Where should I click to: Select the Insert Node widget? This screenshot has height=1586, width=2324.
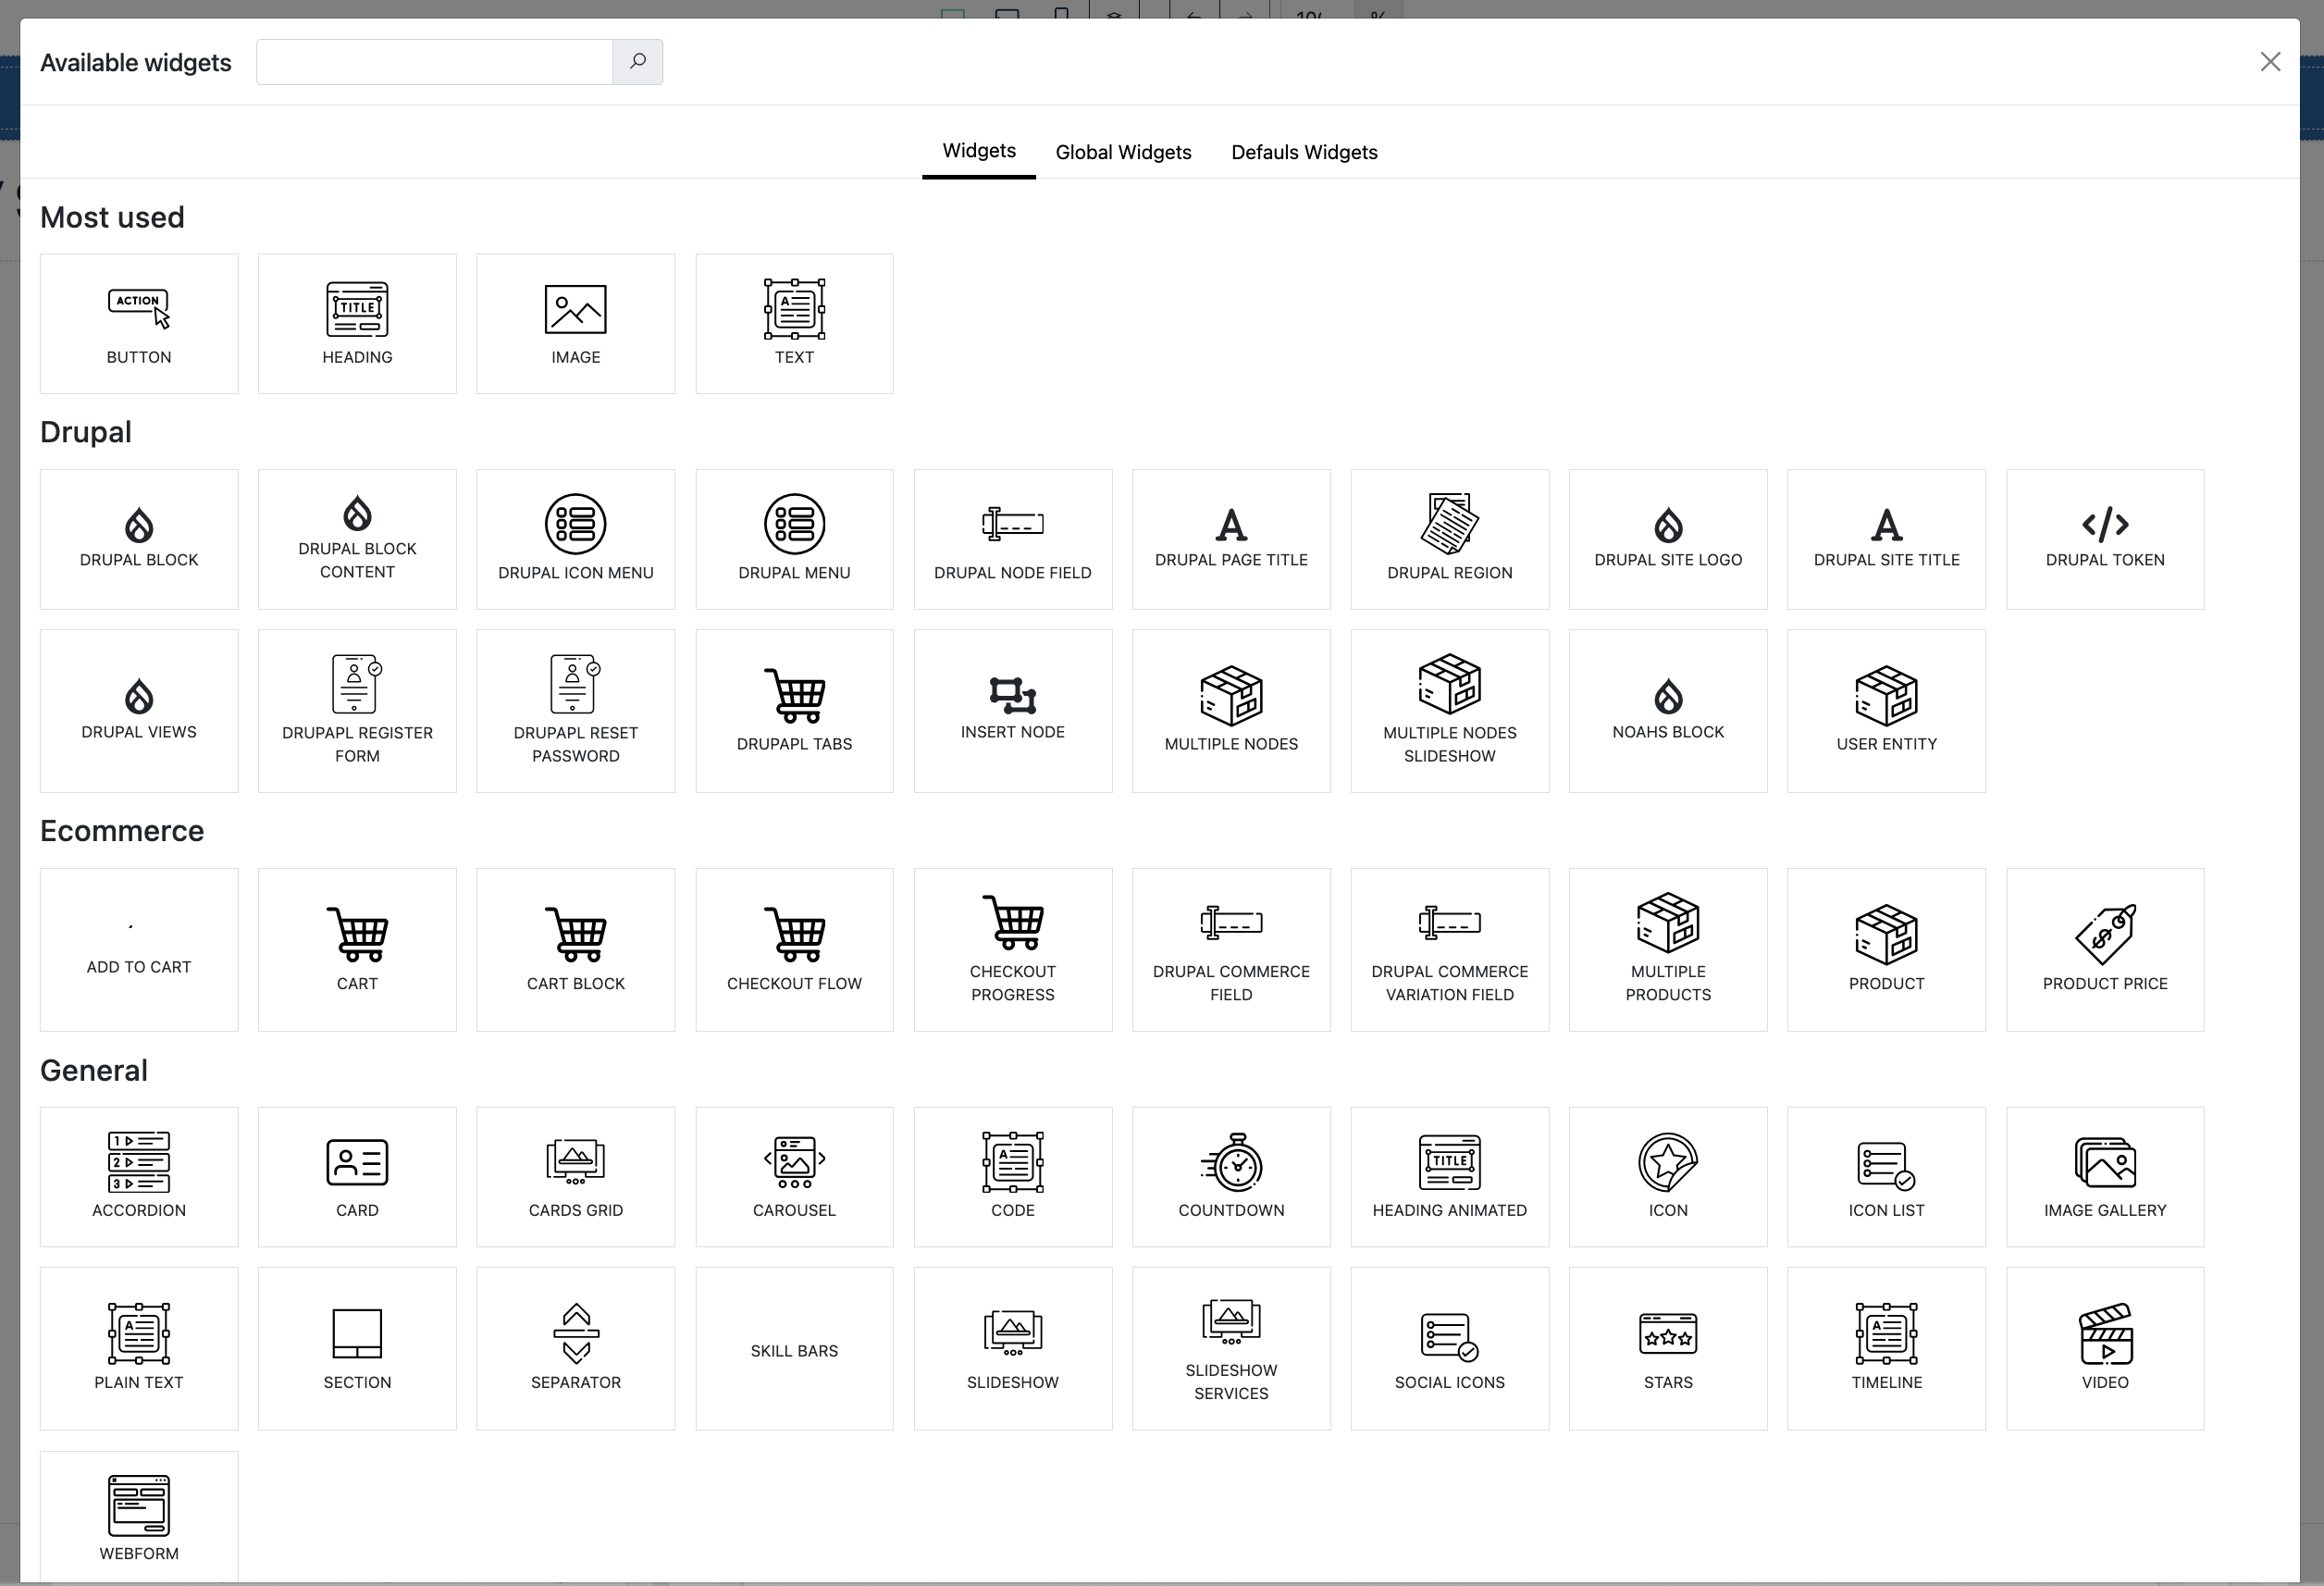tap(1013, 711)
